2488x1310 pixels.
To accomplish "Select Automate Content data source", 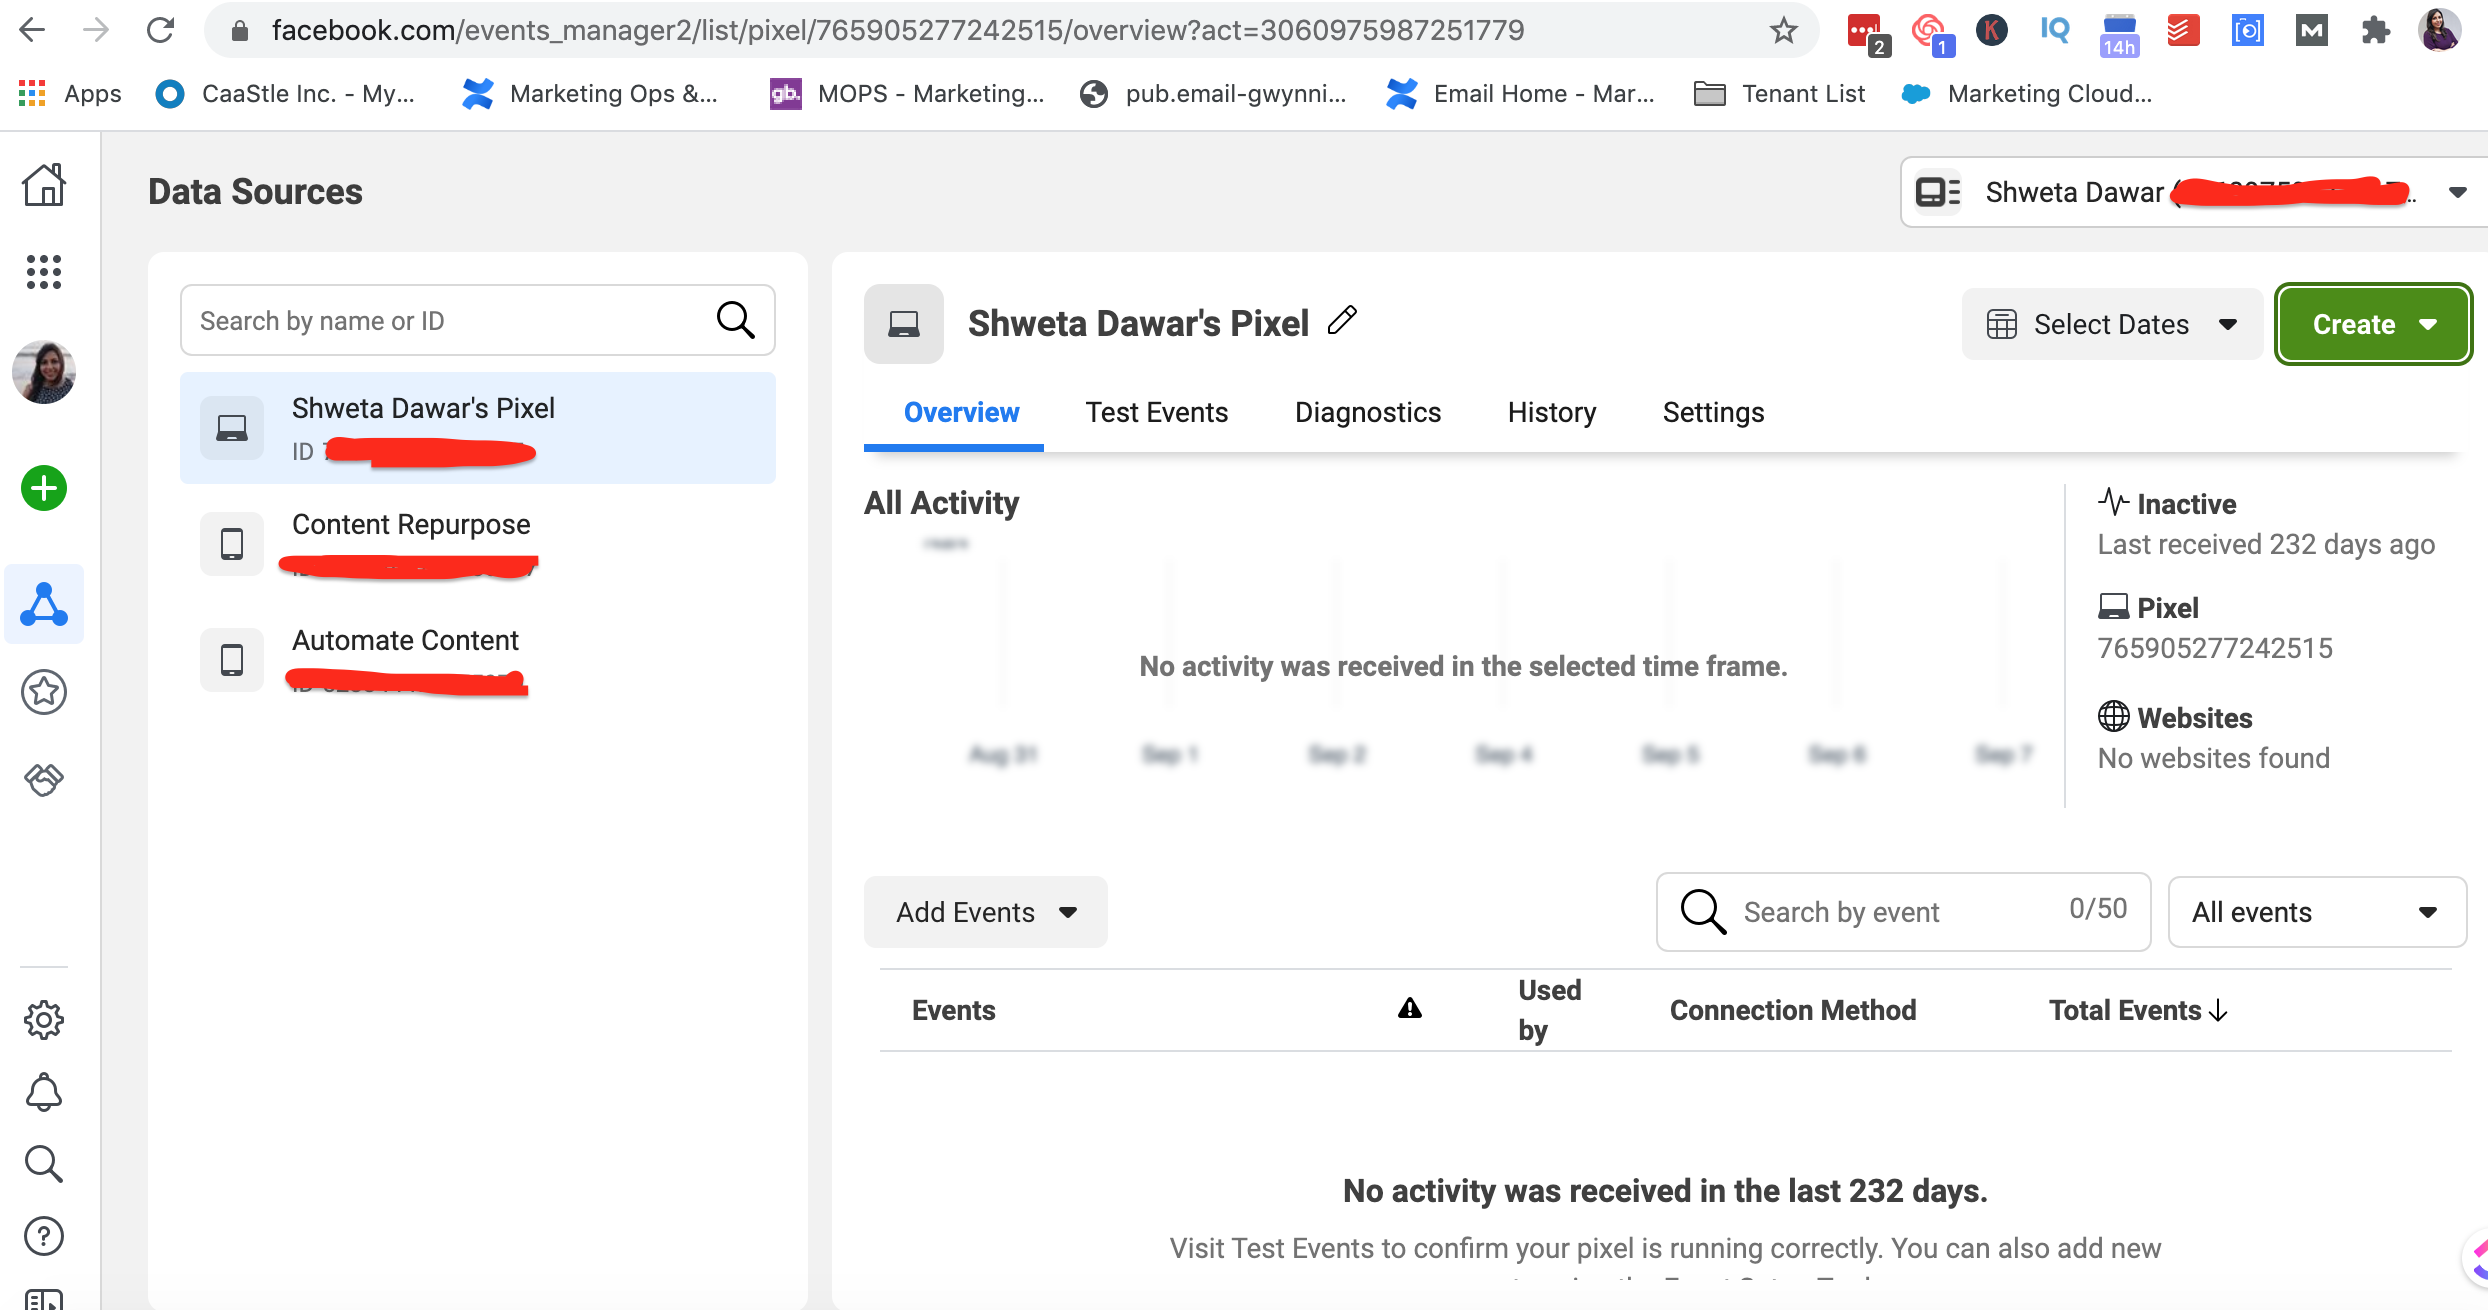I will (478, 660).
